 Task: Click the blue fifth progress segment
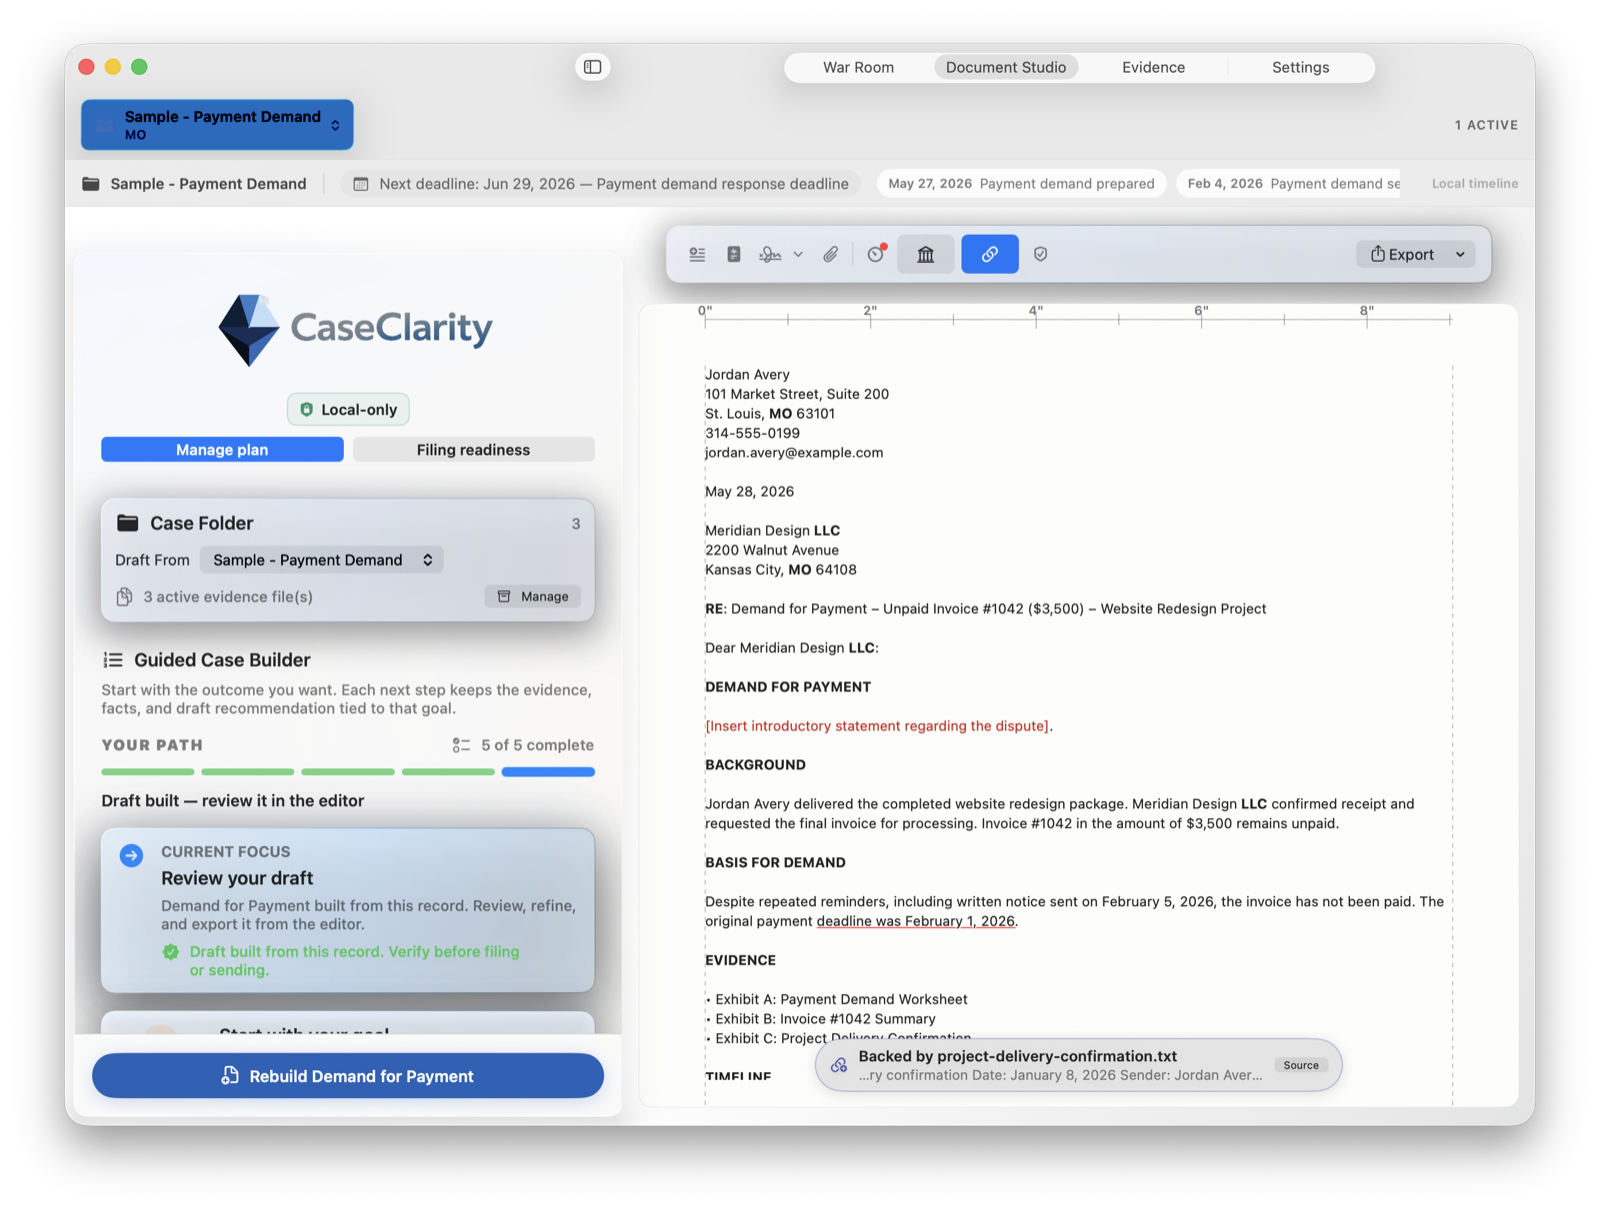coord(548,772)
